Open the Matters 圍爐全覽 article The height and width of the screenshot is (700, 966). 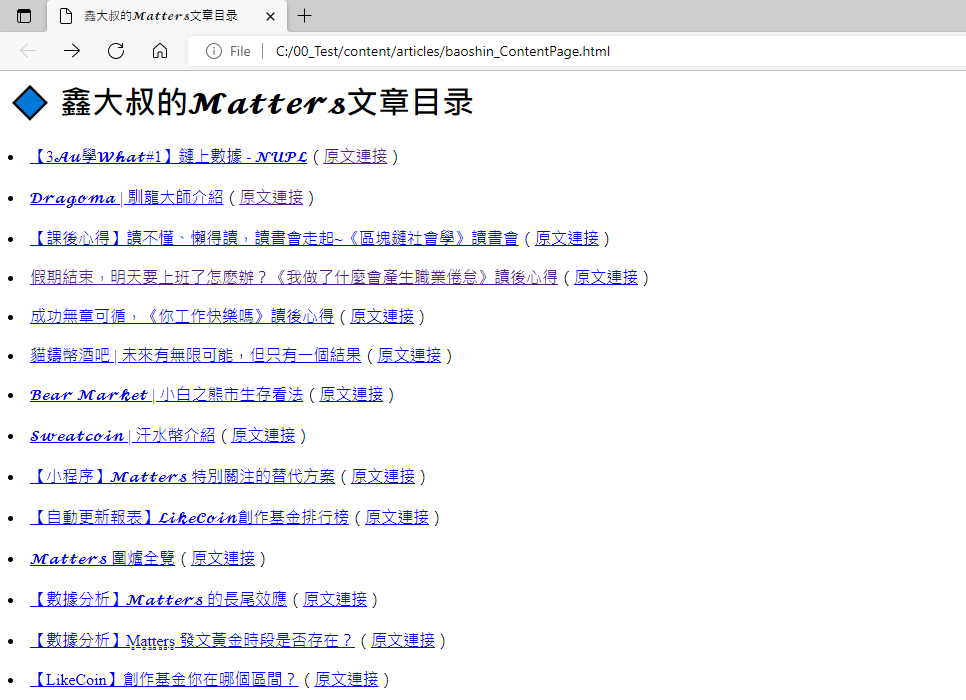(x=102, y=559)
